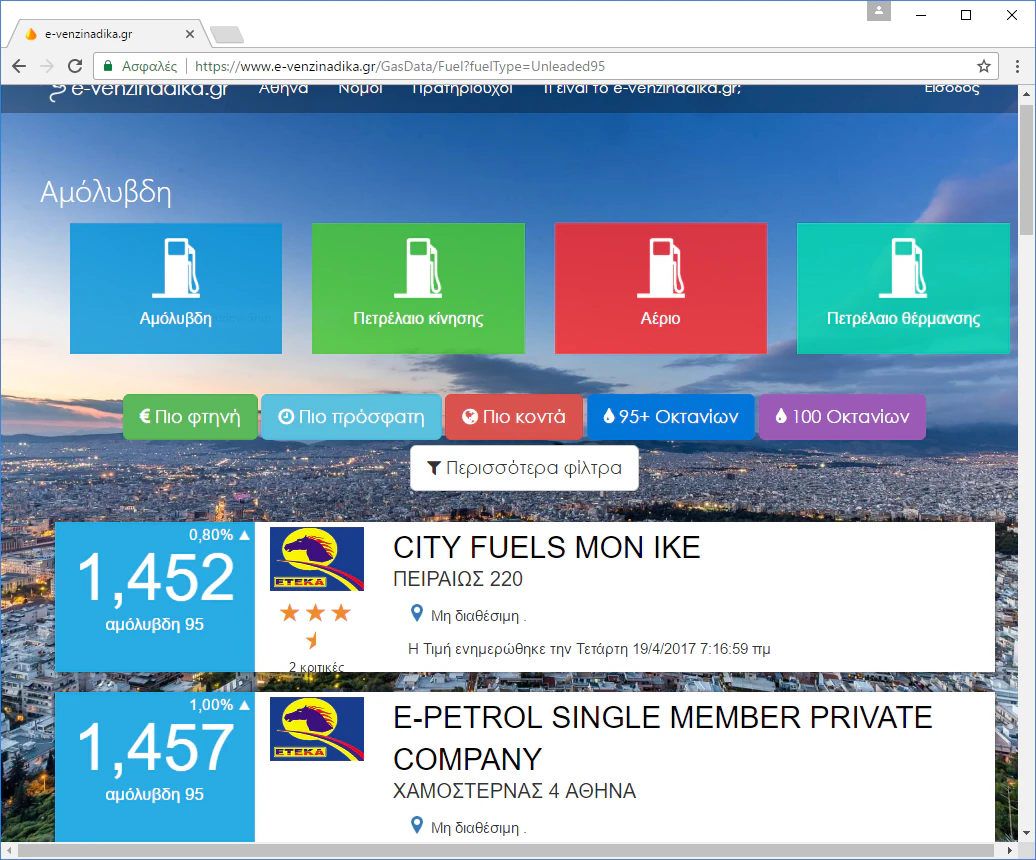Image resolution: width=1036 pixels, height=860 pixels.
Task: Click the address ΧΑΜΟΣΤΕΡΝΑΣ 4 ΑΘΗΝΑ
Action: (515, 791)
